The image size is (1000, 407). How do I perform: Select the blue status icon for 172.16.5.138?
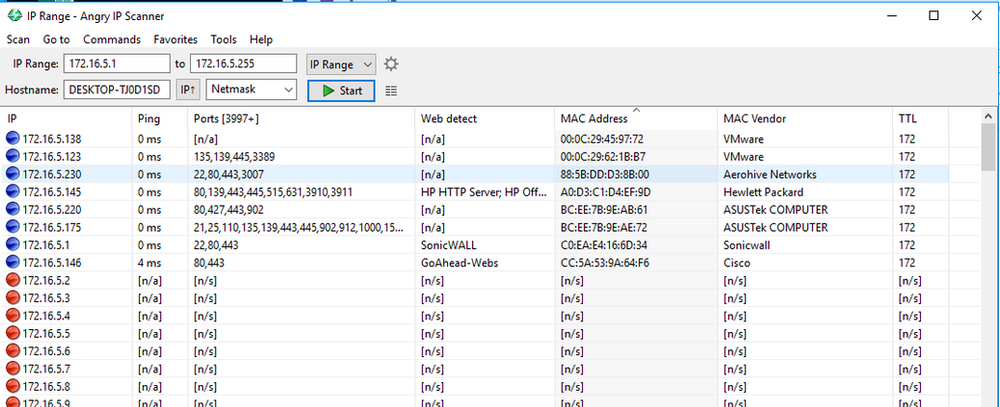click(13, 139)
